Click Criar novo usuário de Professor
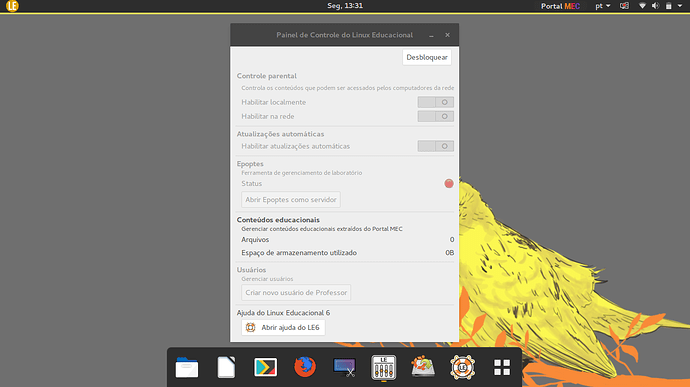The width and height of the screenshot is (690, 387). (x=296, y=292)
